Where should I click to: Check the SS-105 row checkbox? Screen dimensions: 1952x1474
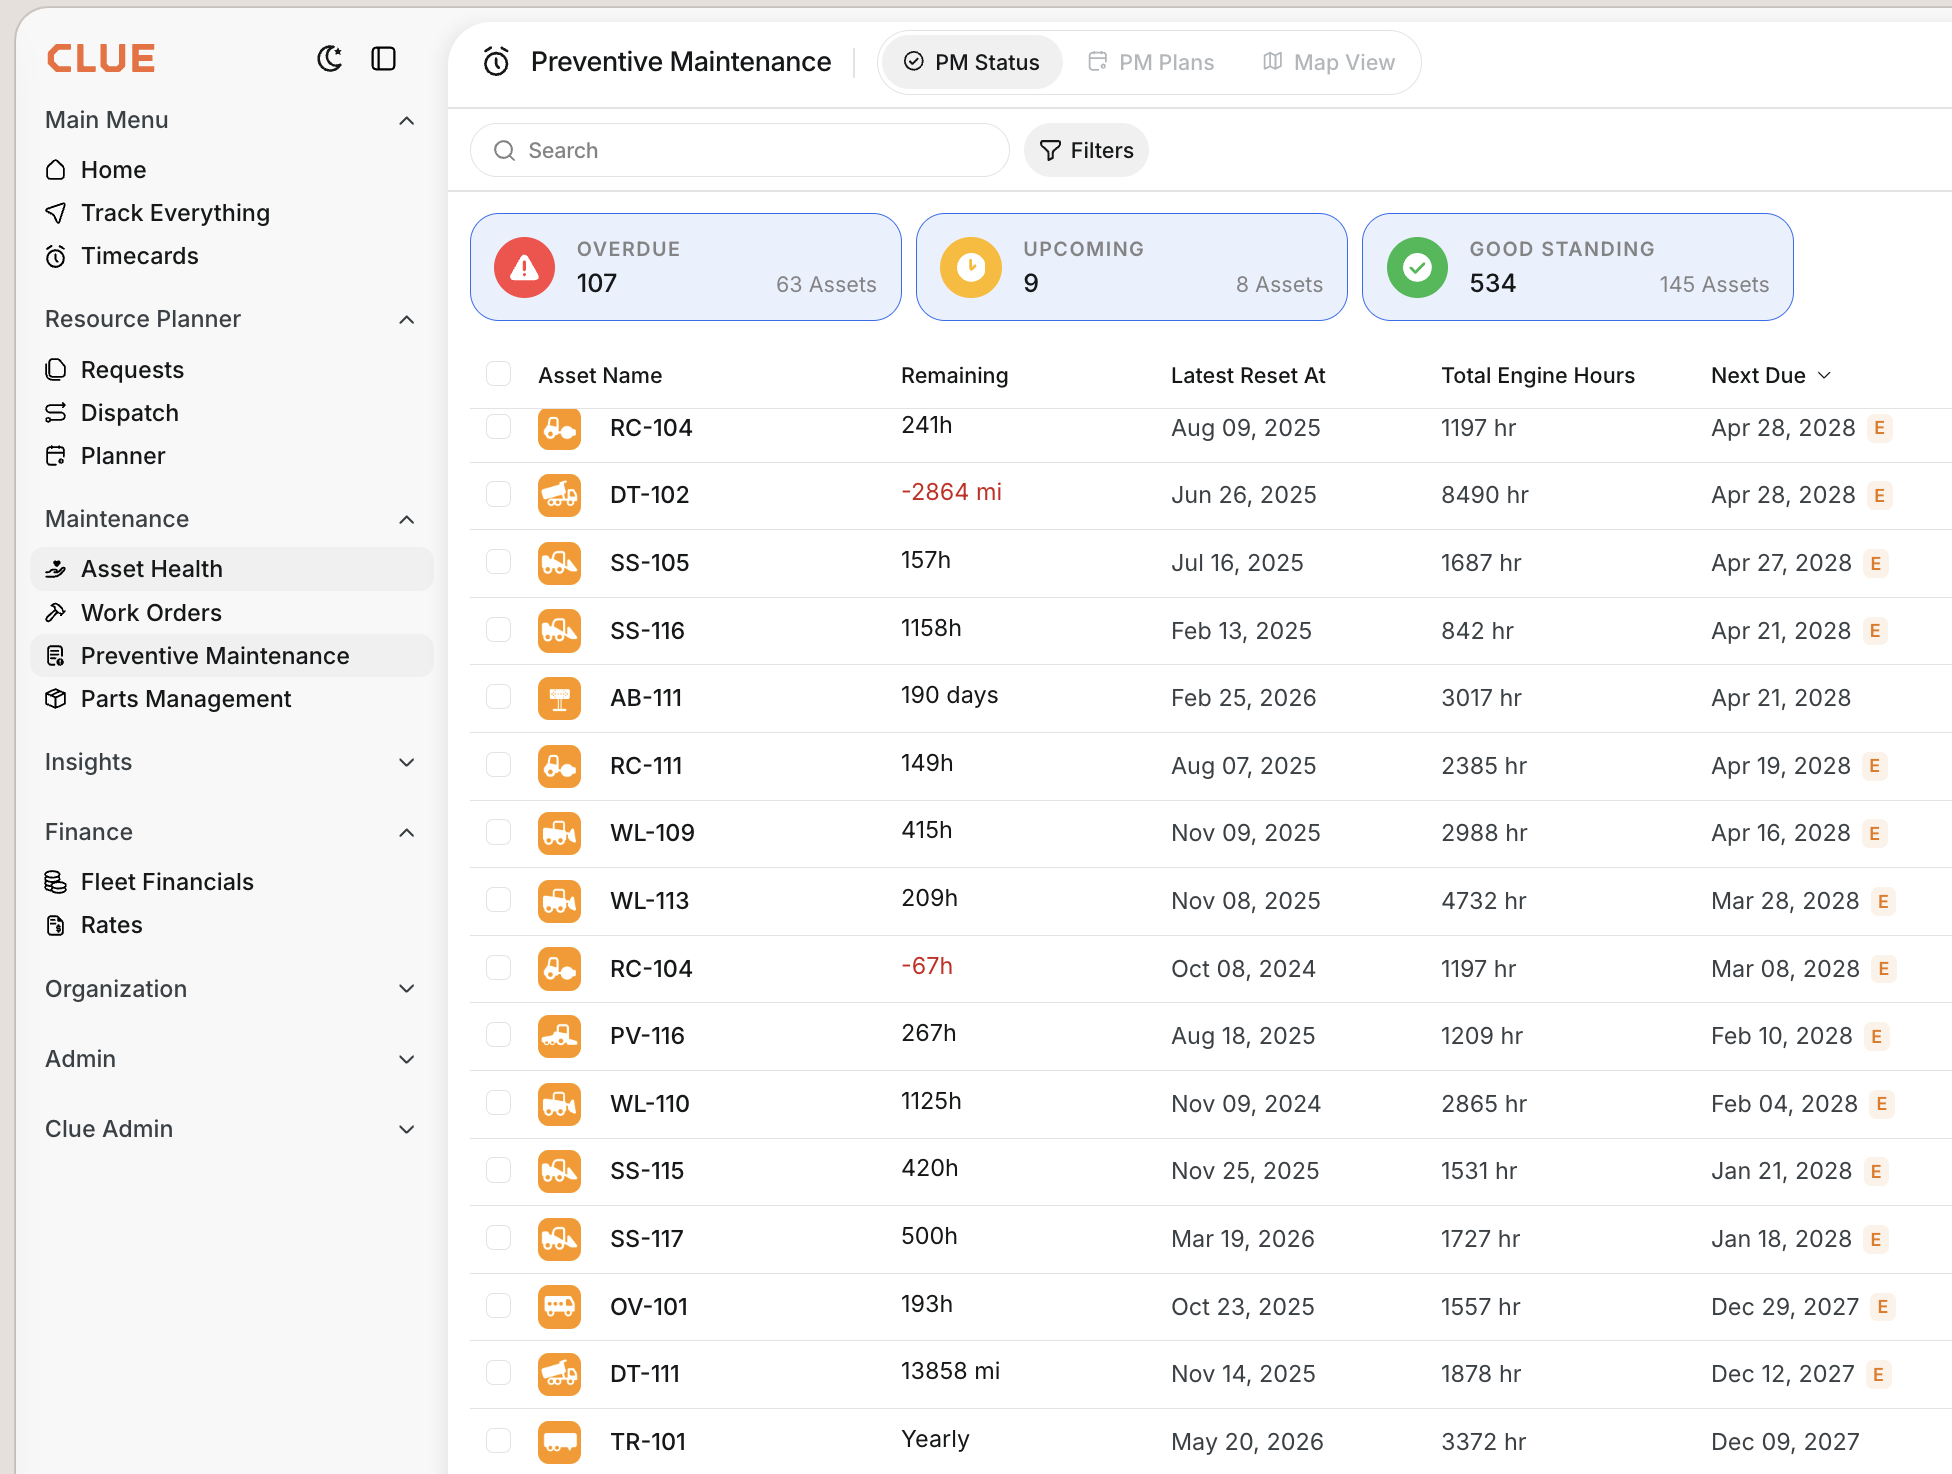point(498,562)
